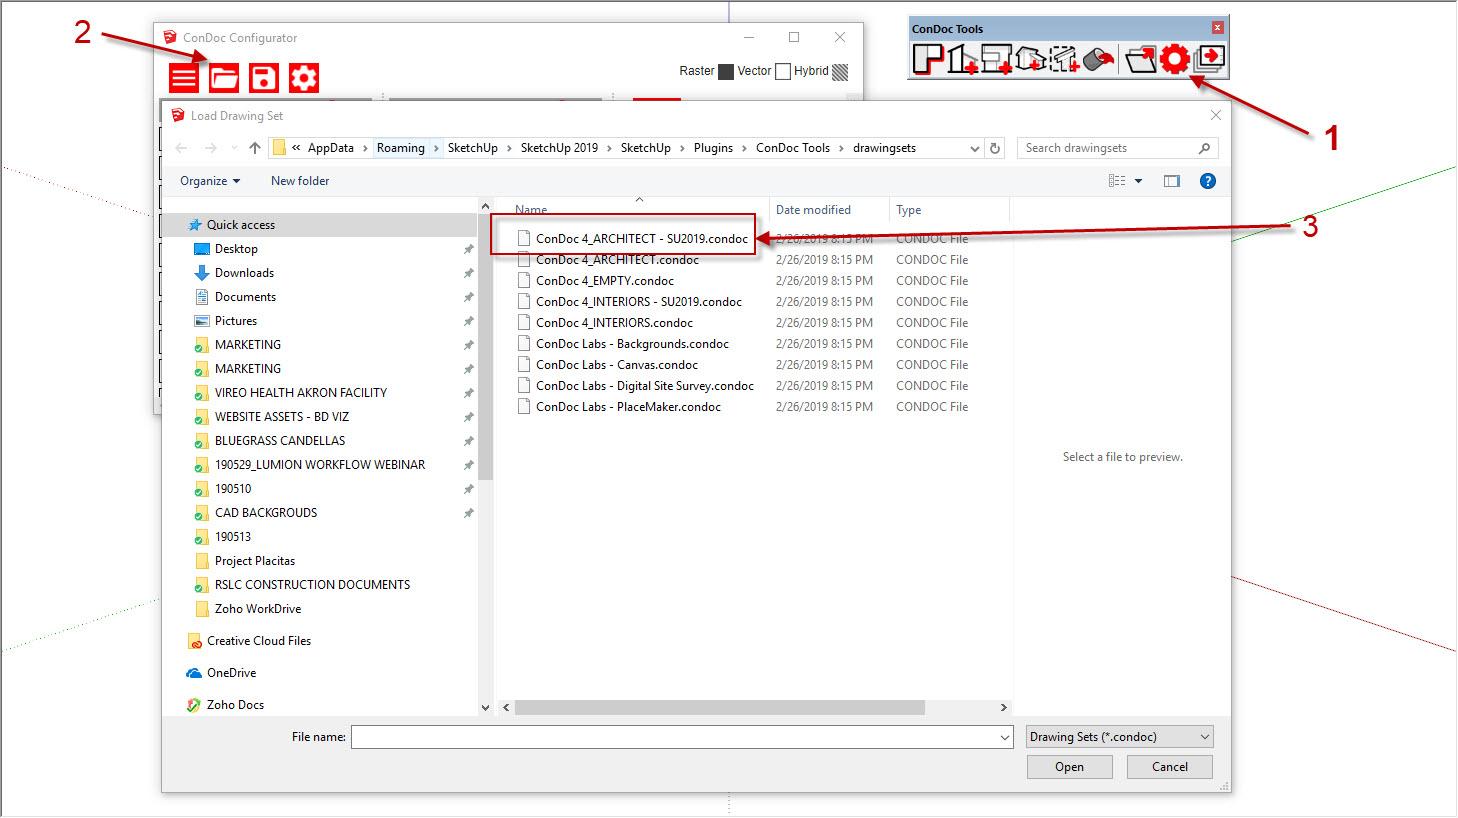Open the ConDoc Configurator red gear tool

(1174, 60)
